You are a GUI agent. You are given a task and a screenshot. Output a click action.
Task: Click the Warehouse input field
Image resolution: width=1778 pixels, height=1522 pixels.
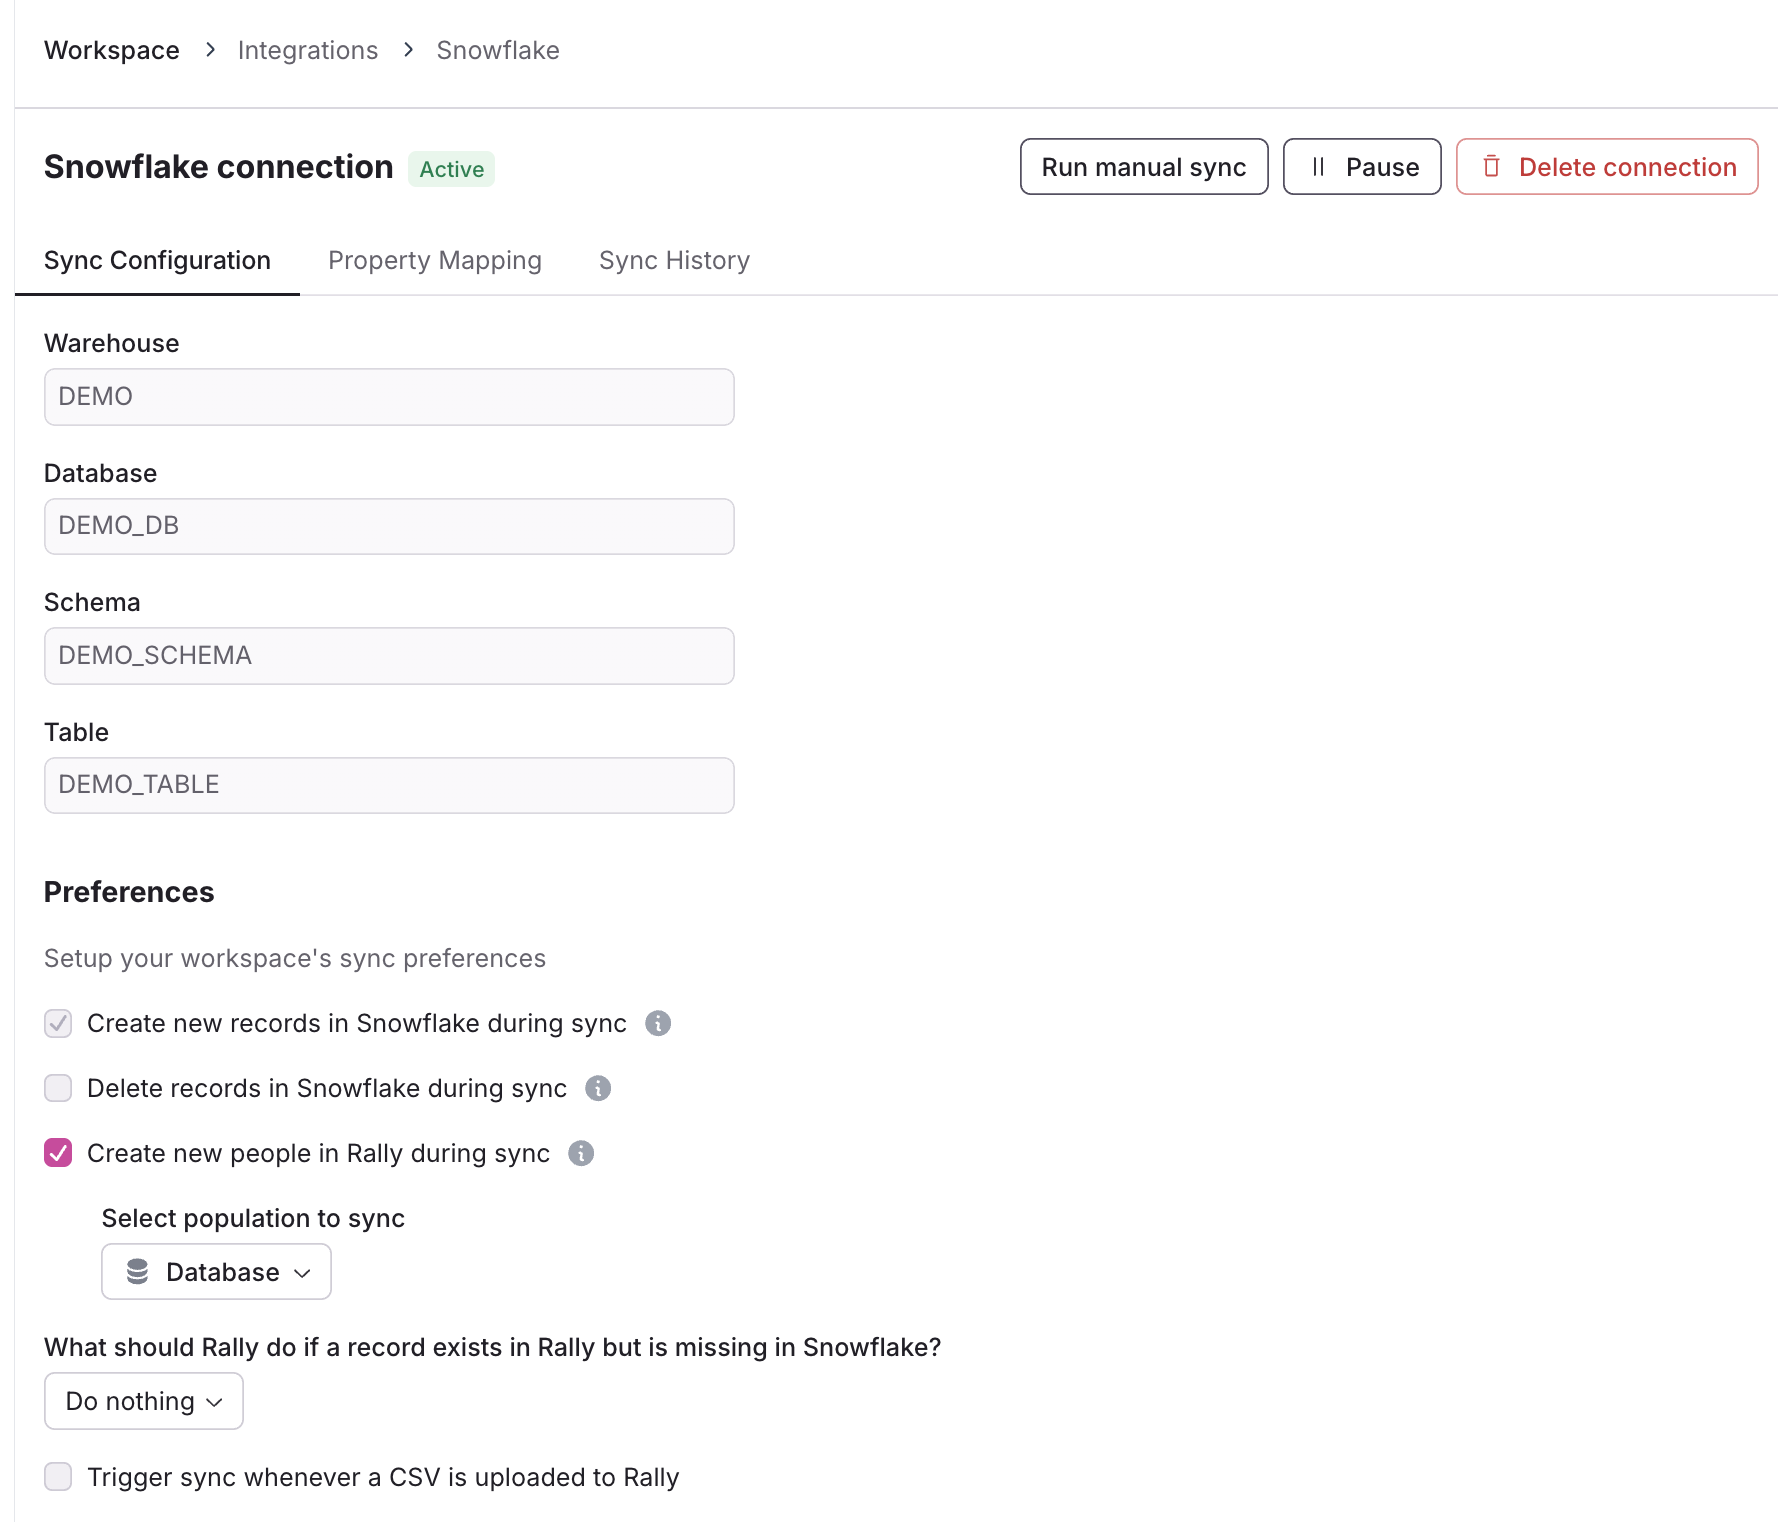(x=389, y=397)
